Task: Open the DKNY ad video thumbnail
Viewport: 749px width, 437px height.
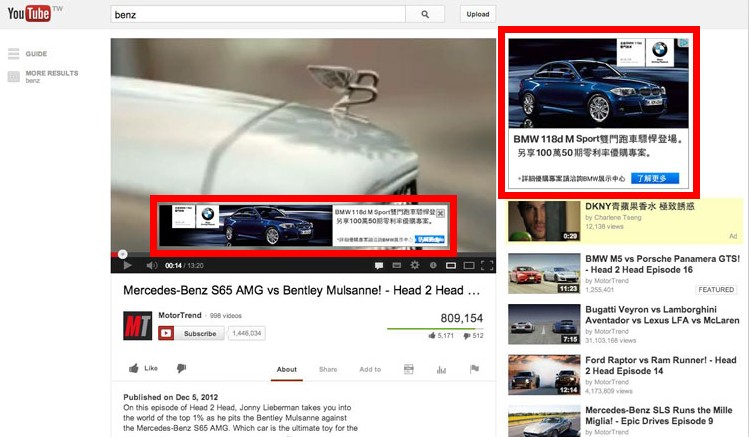Action: (x=544, y=221)
